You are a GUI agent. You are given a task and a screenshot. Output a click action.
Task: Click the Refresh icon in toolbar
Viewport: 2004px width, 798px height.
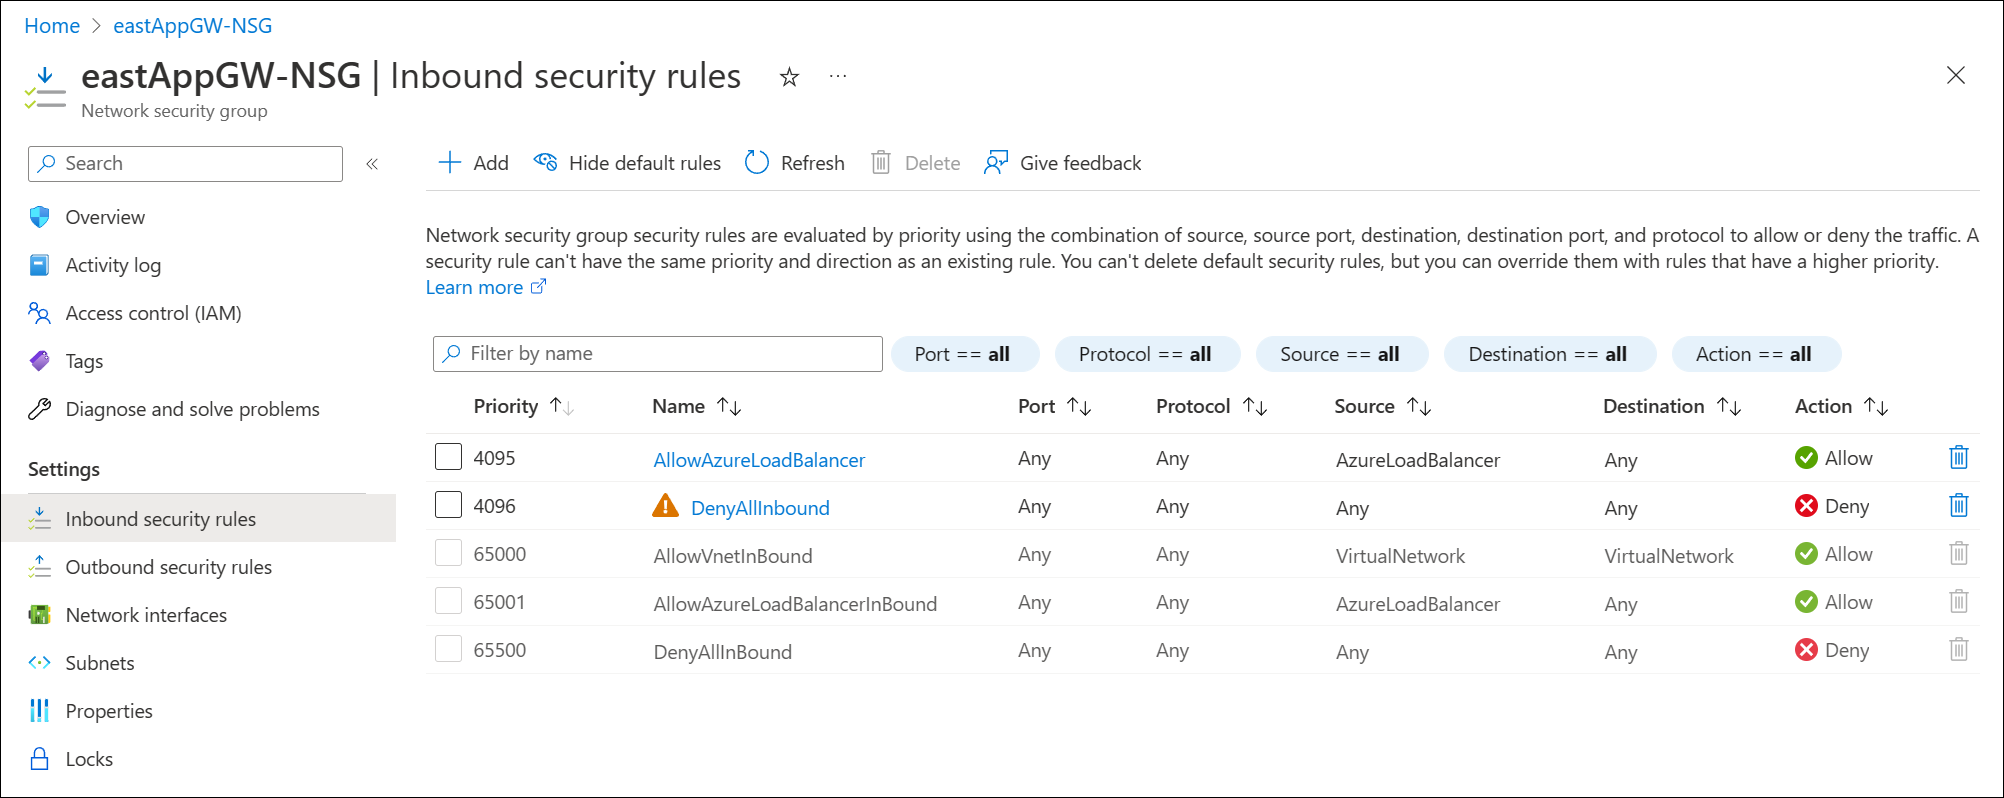[x=757, y=163]
